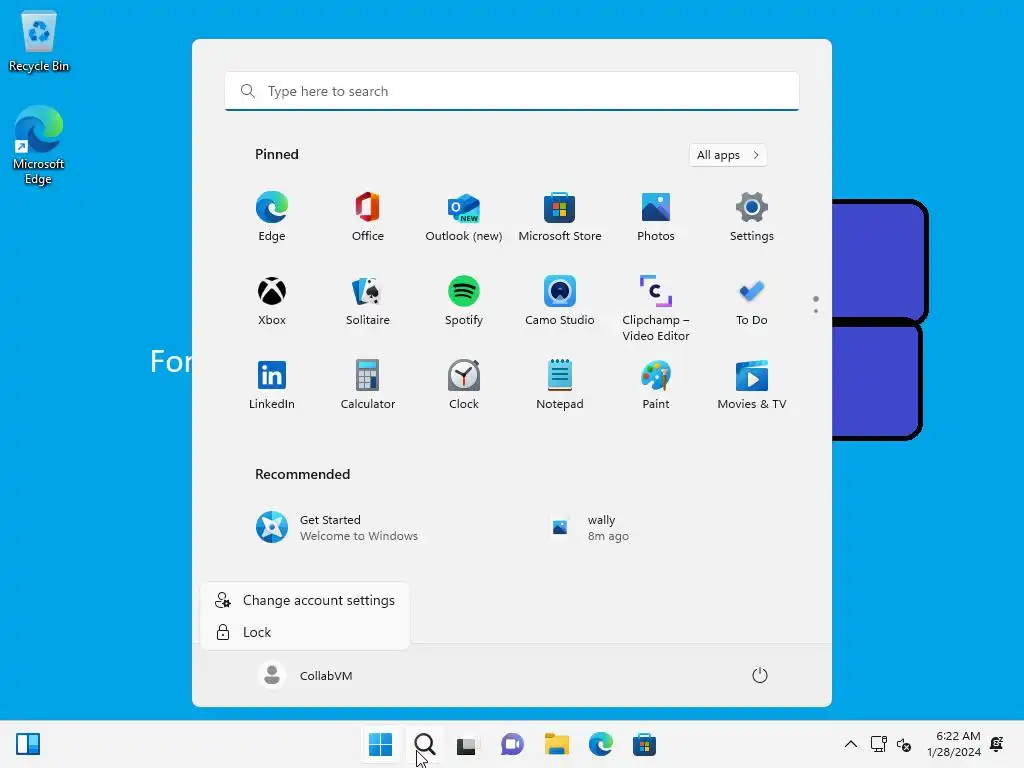
Task: Choose Lock from the account menu
Action: coord(305,632)
